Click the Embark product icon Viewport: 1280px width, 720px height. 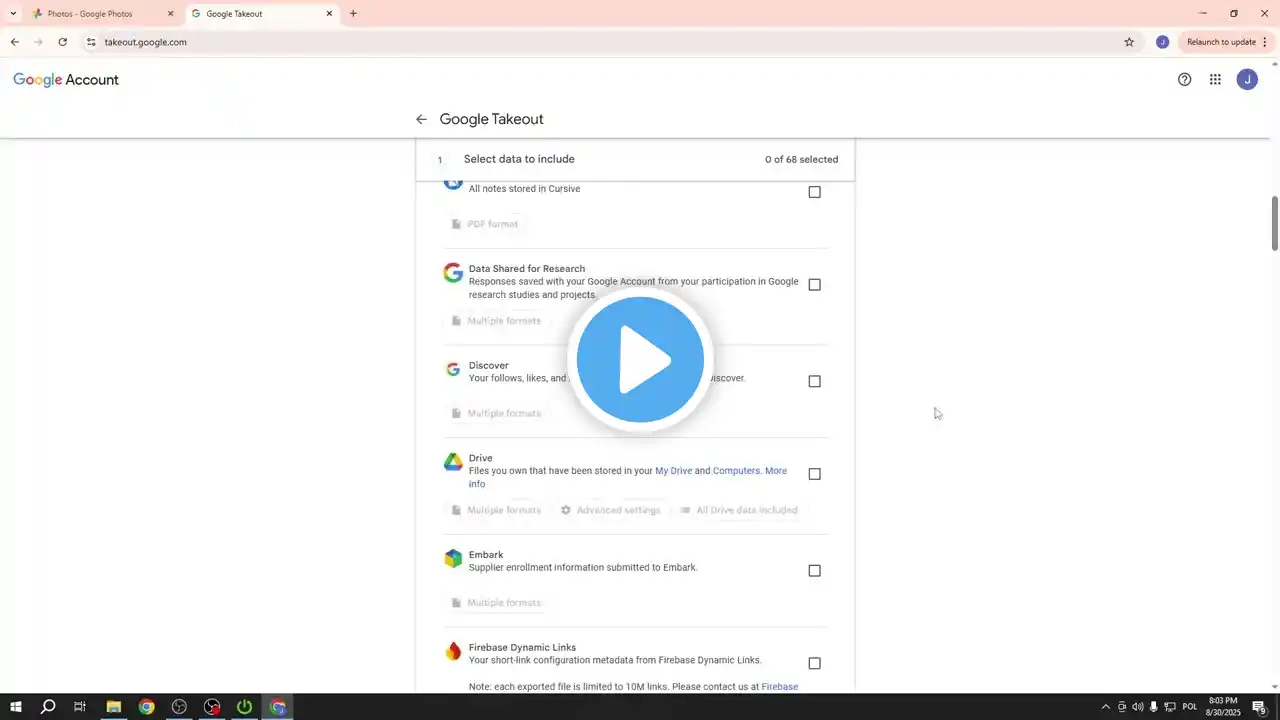coord(453,559)
